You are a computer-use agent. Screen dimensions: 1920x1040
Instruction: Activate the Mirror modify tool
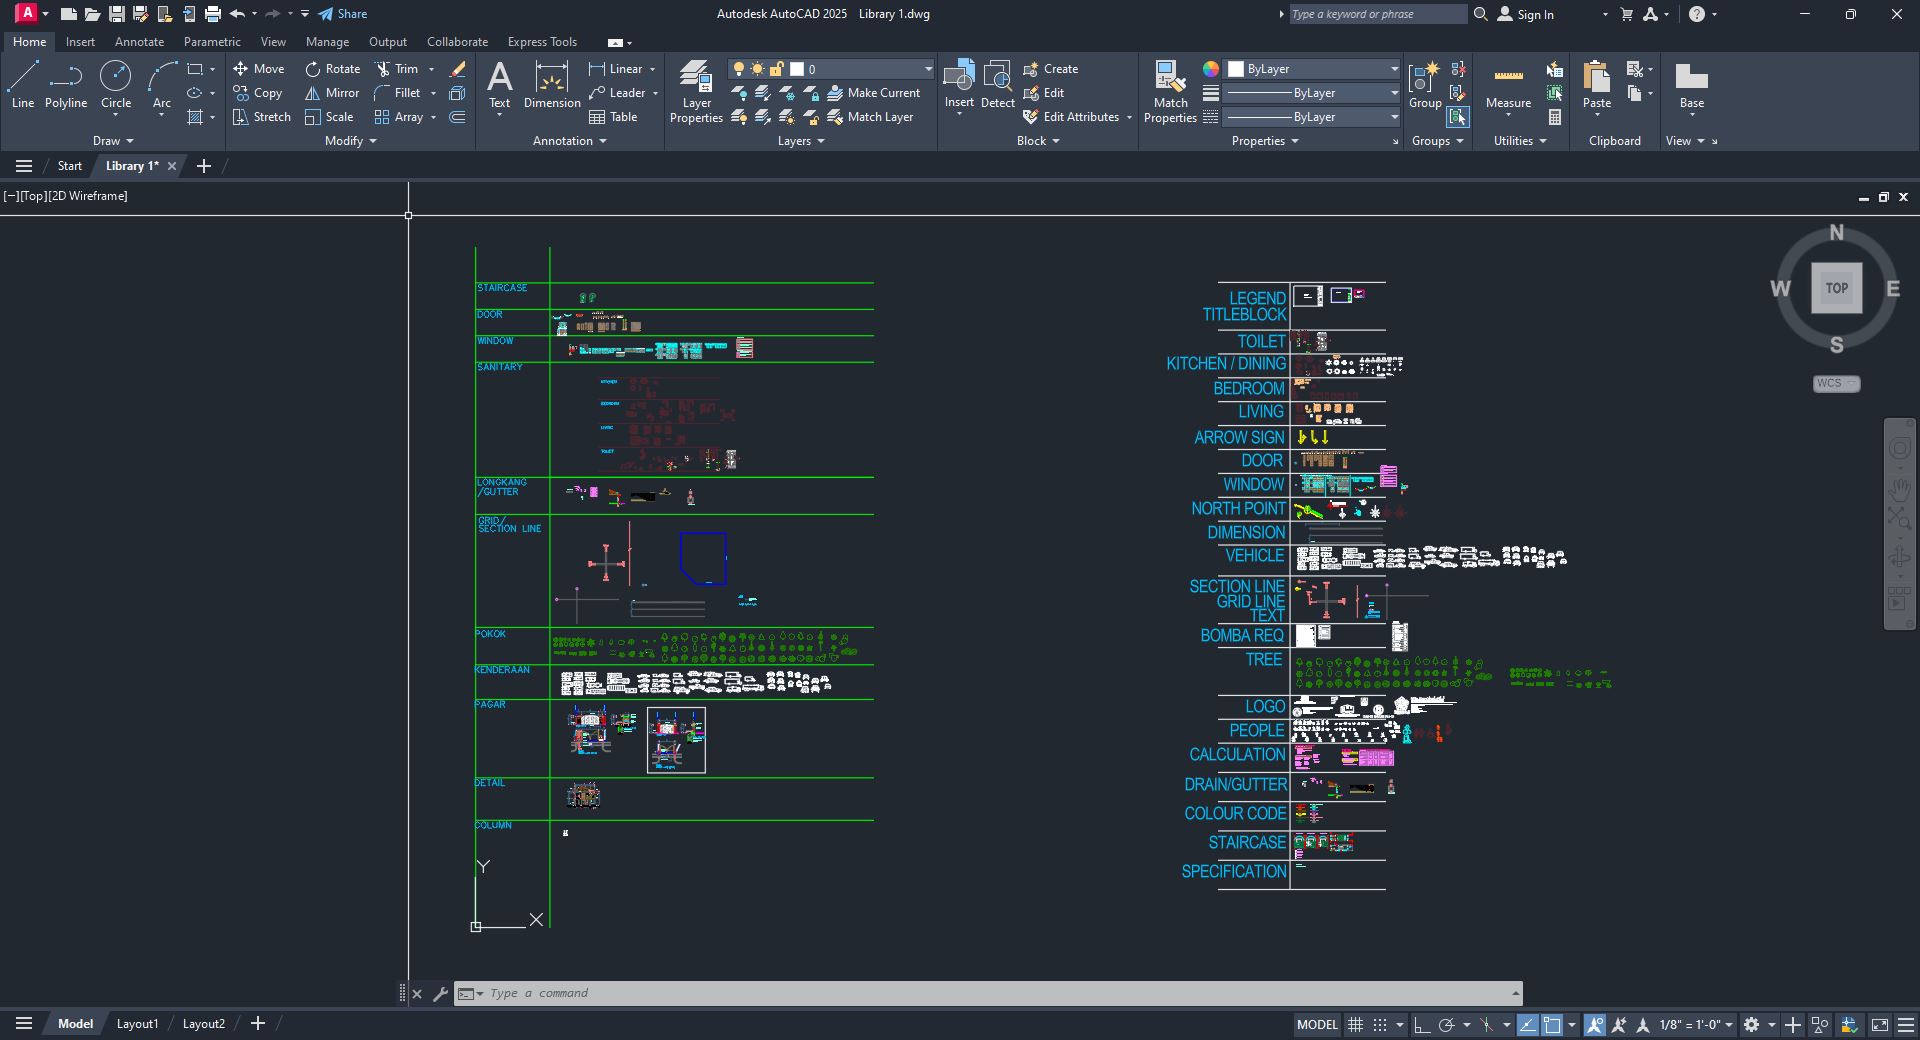(x=332, y=93)
